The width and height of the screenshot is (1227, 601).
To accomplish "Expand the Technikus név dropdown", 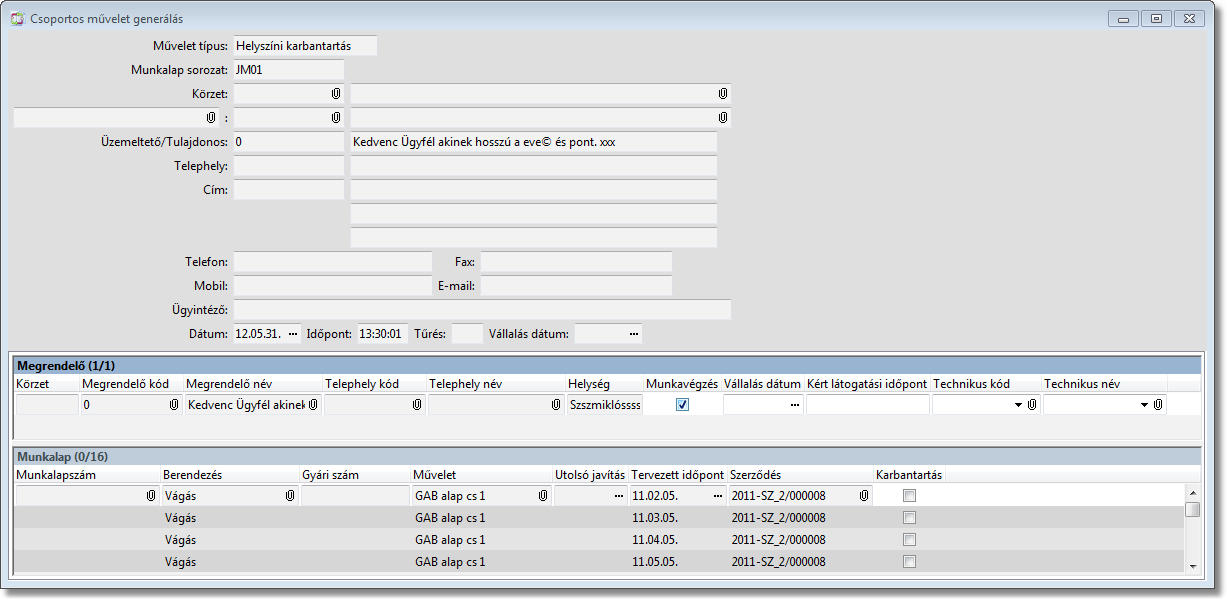I will click(1145, 405).
